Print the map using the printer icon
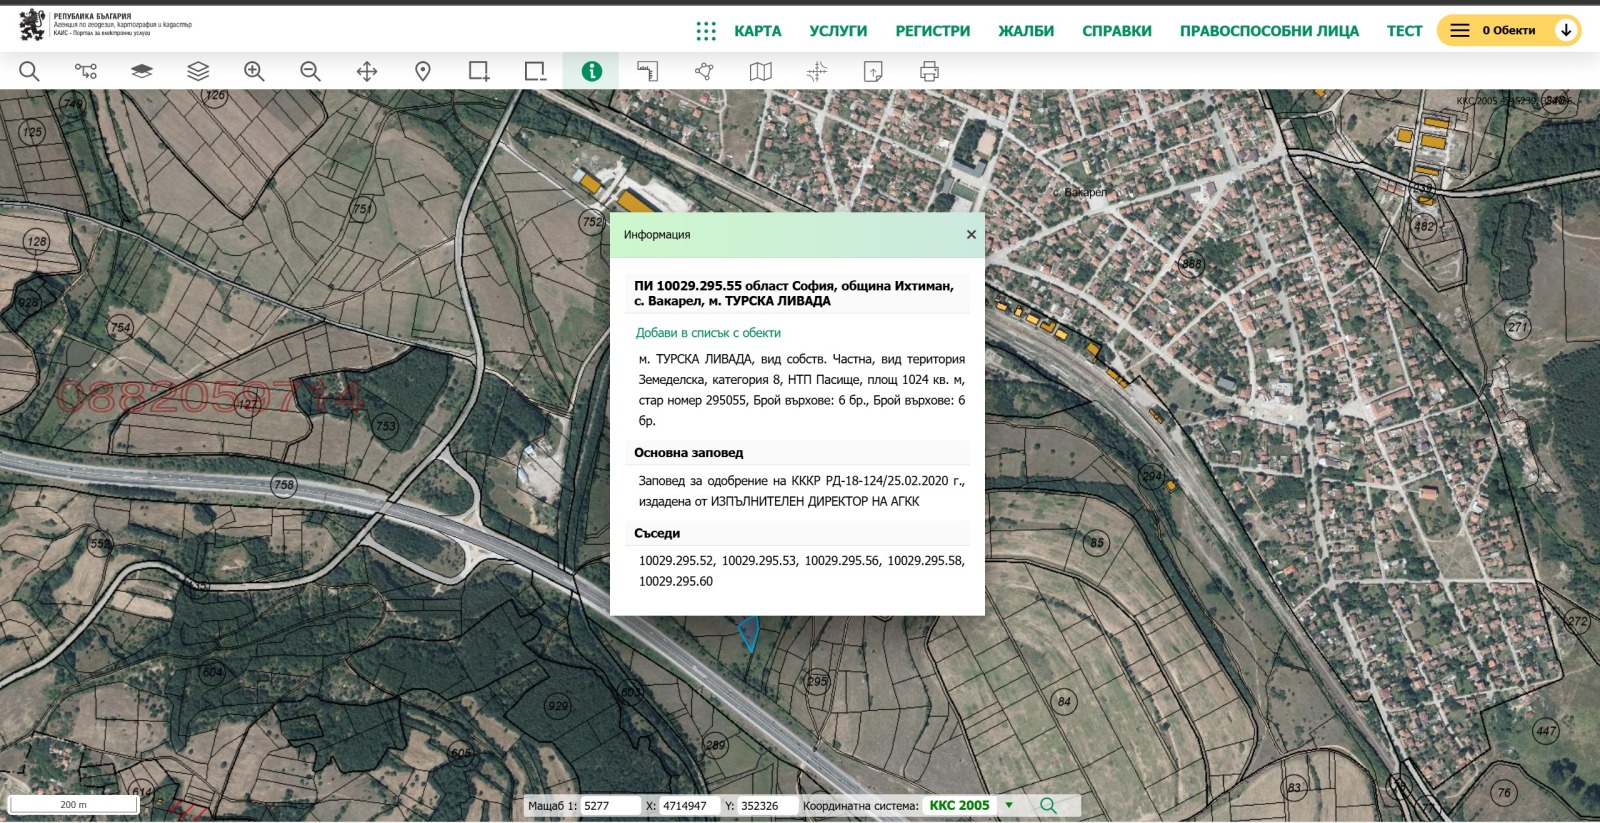This screenshot has height=823, width=1600. (x=929, y=71)
